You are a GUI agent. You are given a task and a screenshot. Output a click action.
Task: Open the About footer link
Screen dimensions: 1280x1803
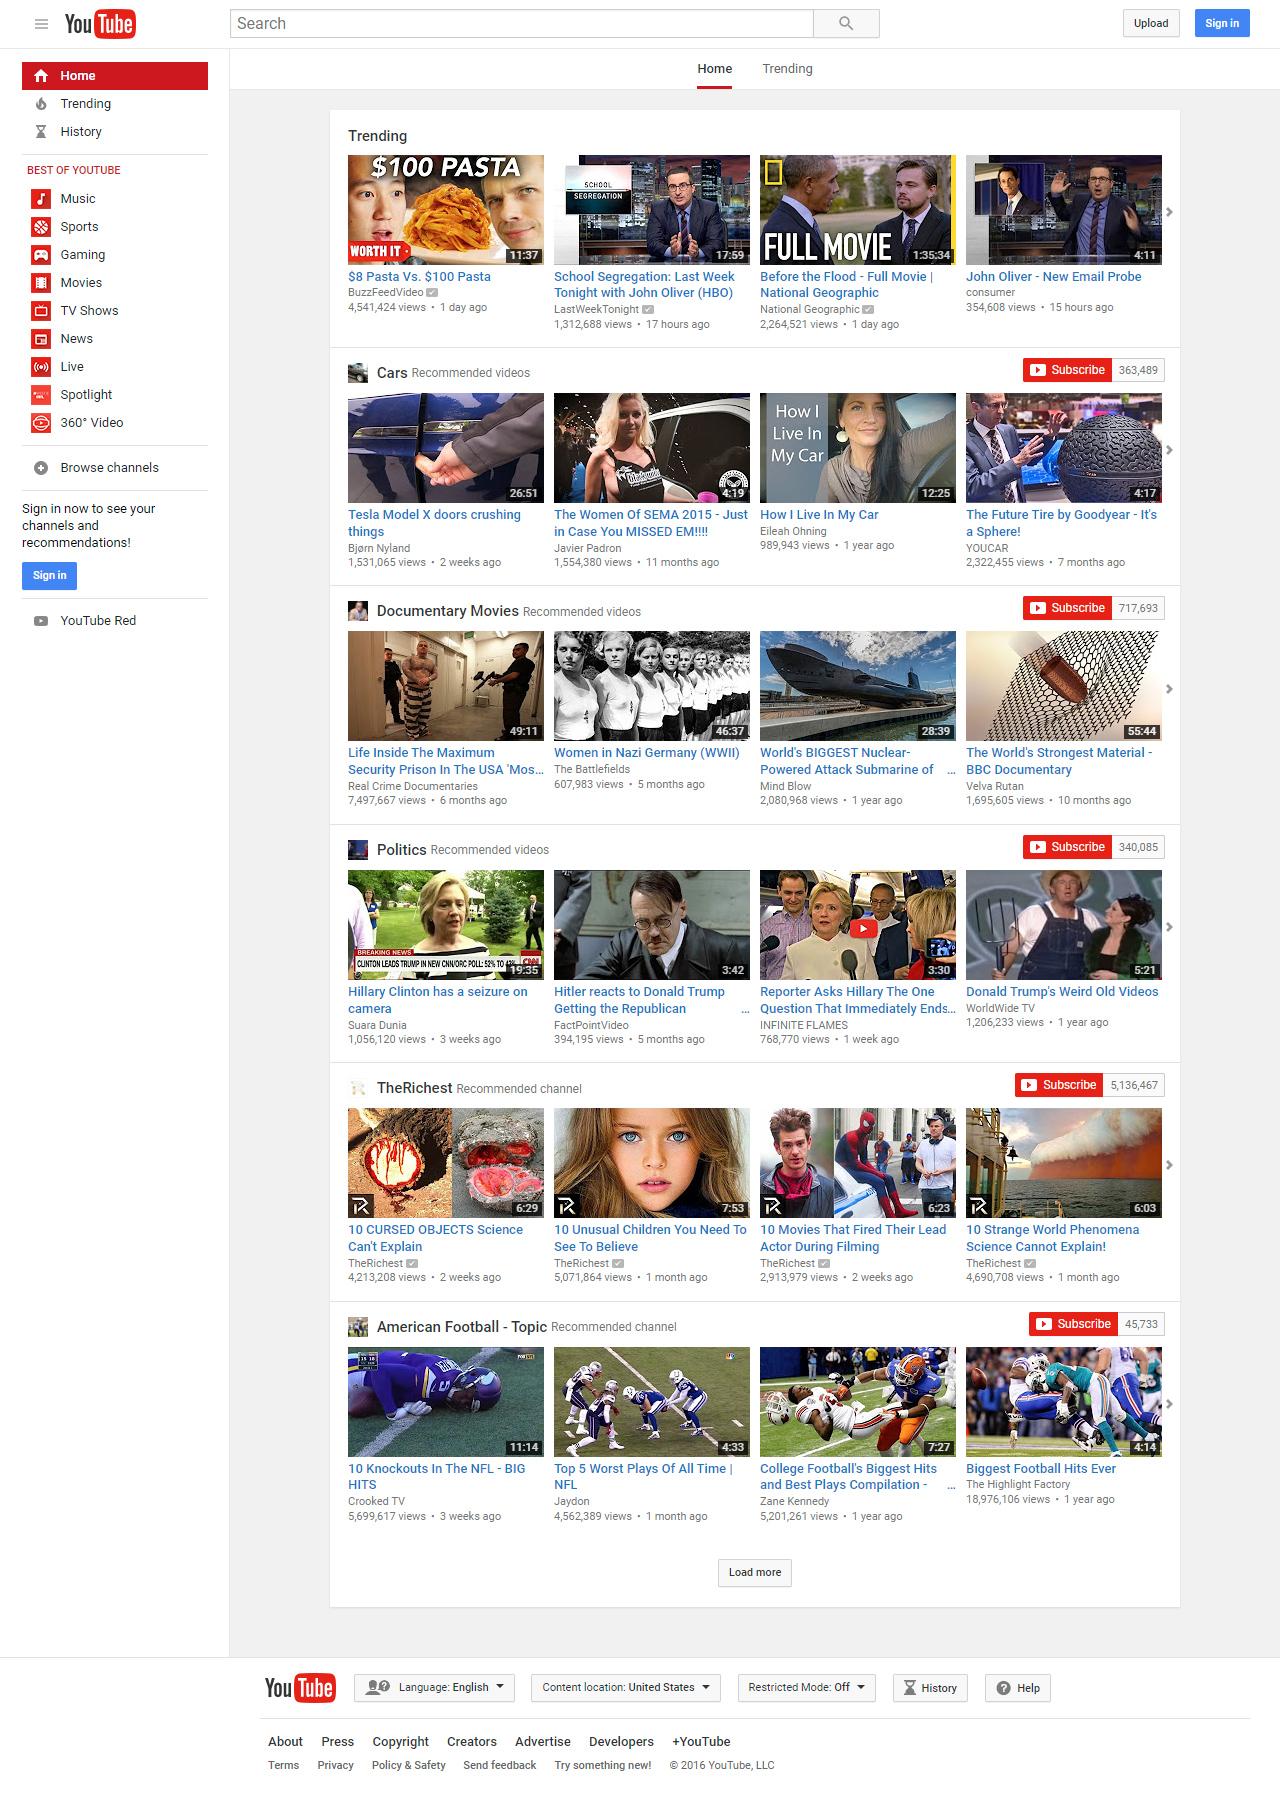(285, 1741)
